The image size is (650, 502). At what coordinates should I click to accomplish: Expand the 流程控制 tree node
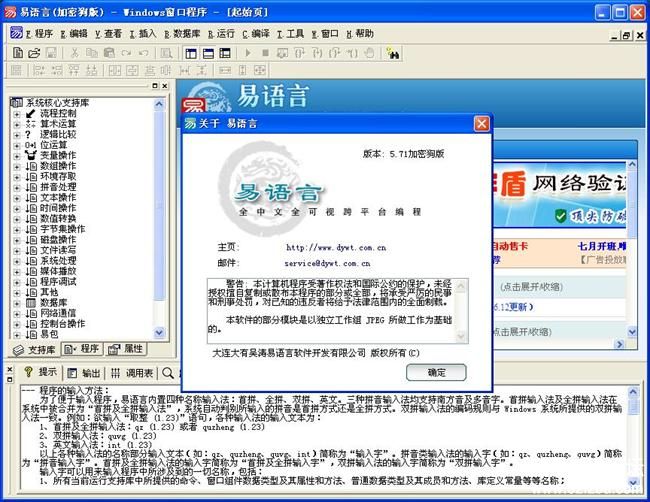17,114
